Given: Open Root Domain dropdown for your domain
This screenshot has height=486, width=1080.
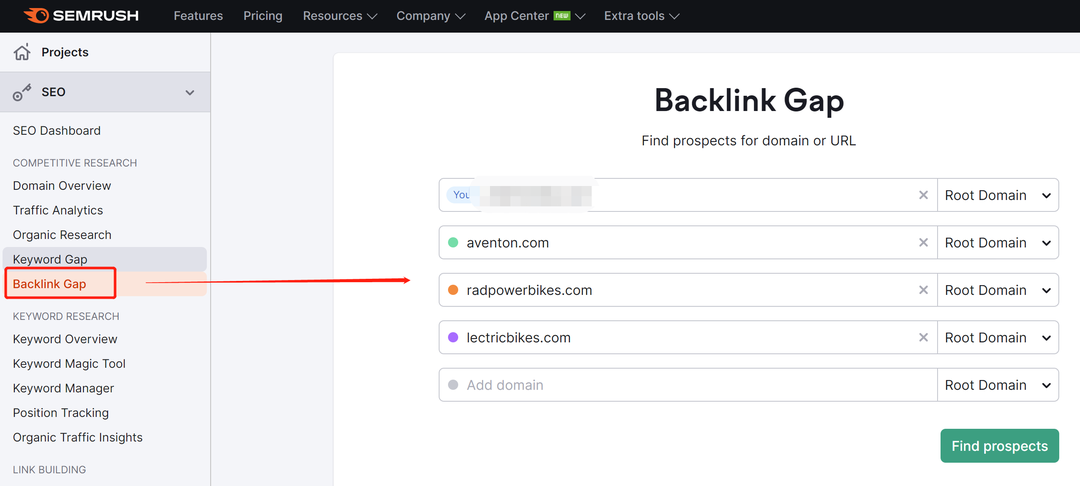Looking at the screenshot, I should pyautogui.click(x=998, y=196).
